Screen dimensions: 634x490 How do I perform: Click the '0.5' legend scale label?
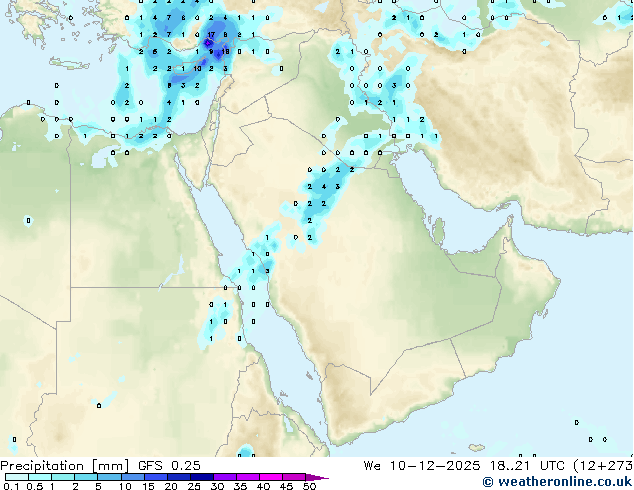35,486
